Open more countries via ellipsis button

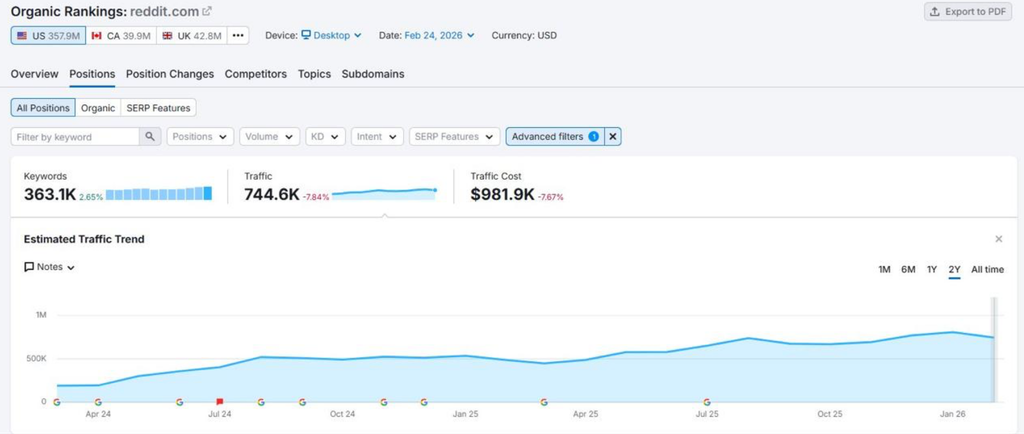[x=238, y=35]
